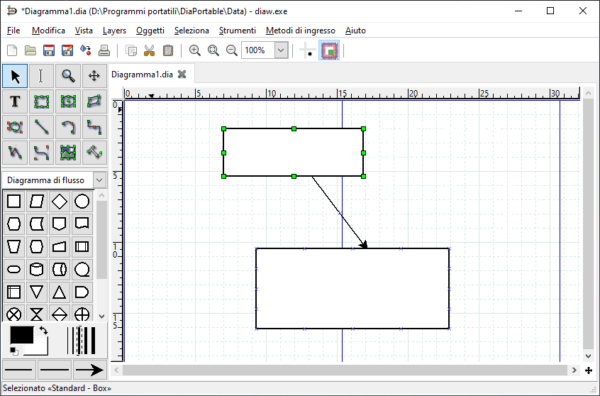Image resolution: width=600 pixels, height=396 pixels.
Task: Print the diagram
Action: [104, 51]
